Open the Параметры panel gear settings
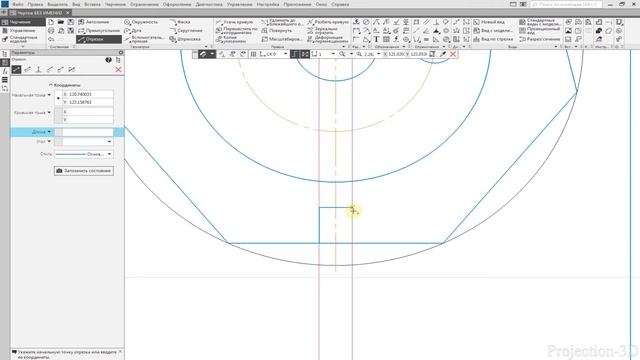640x360 pixels. (x=121, y=53)
